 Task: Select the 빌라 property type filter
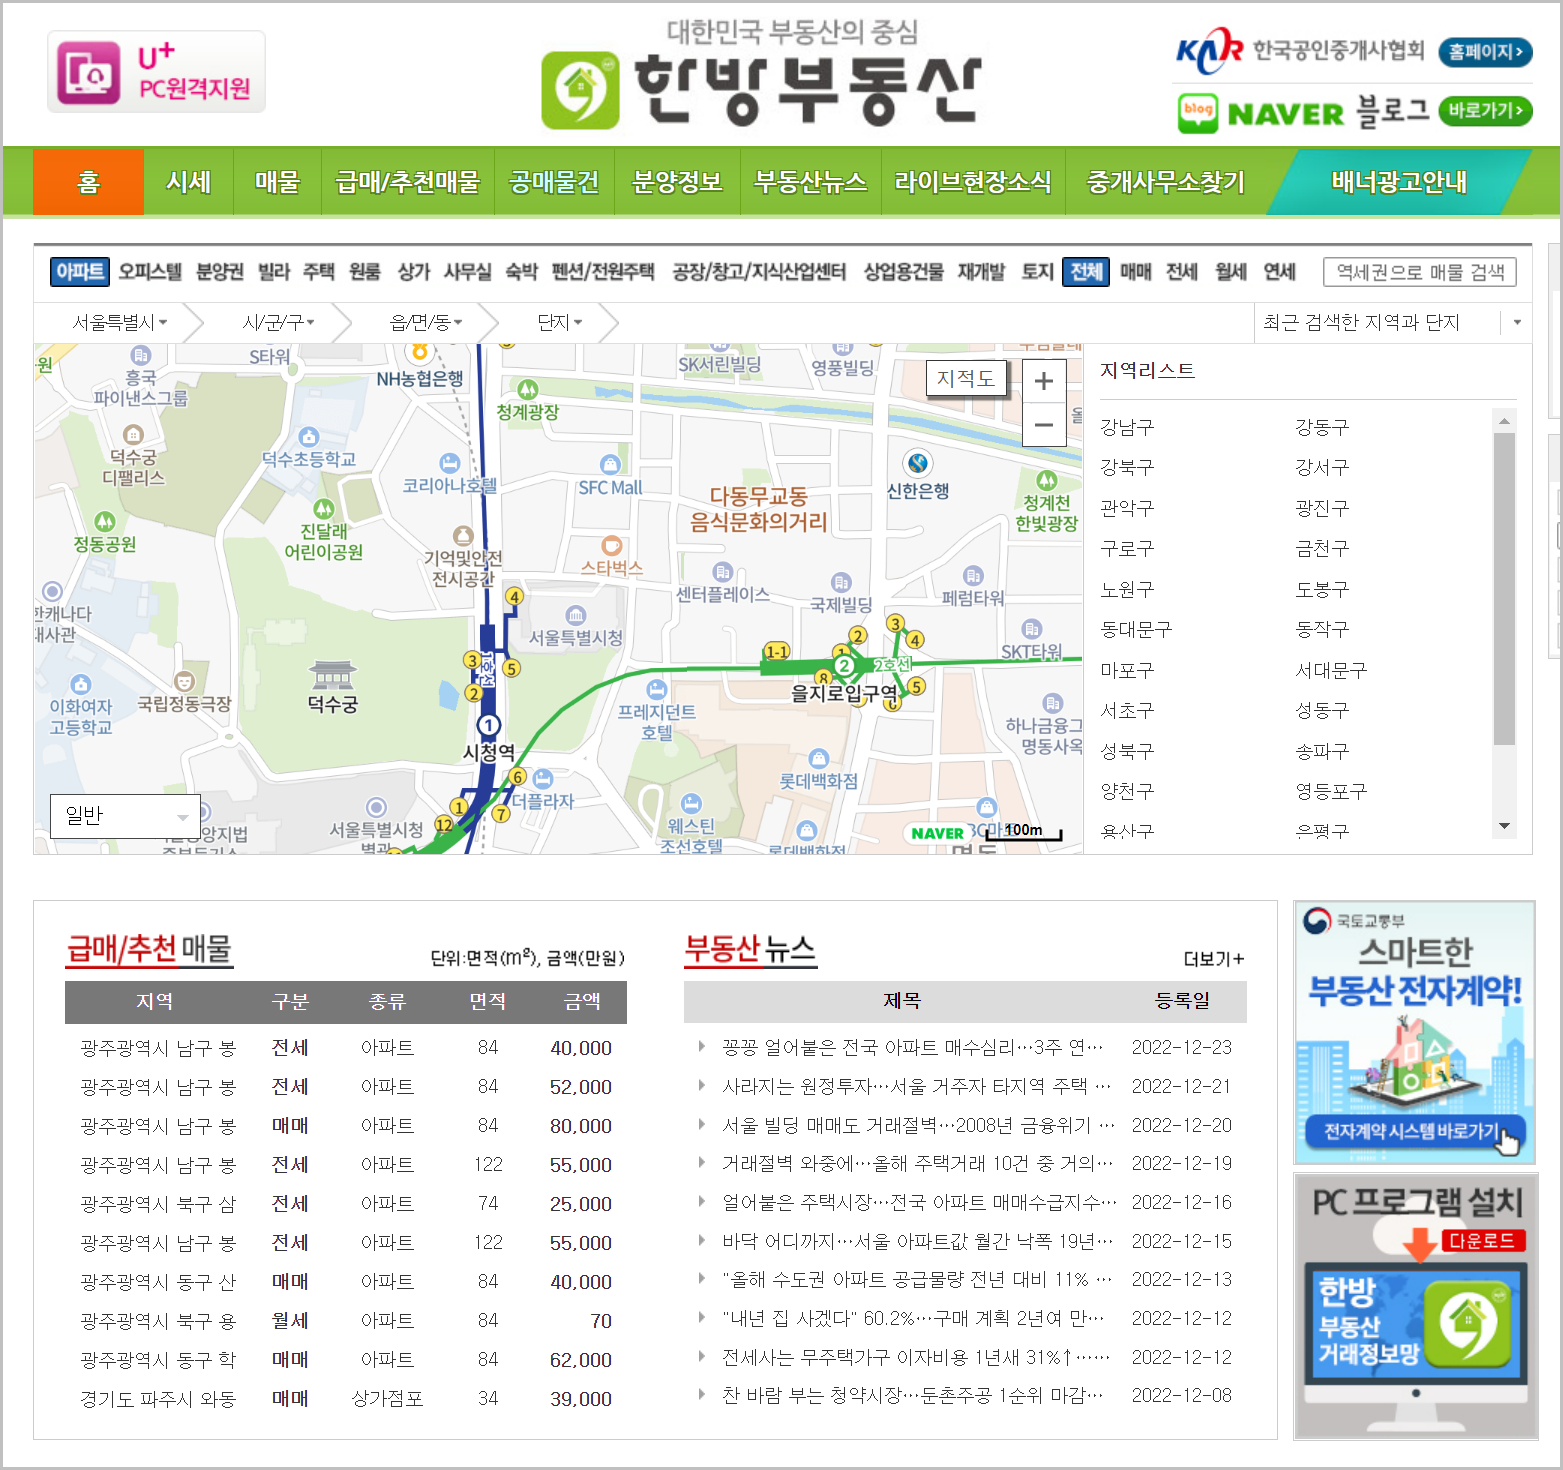(273, 271)
